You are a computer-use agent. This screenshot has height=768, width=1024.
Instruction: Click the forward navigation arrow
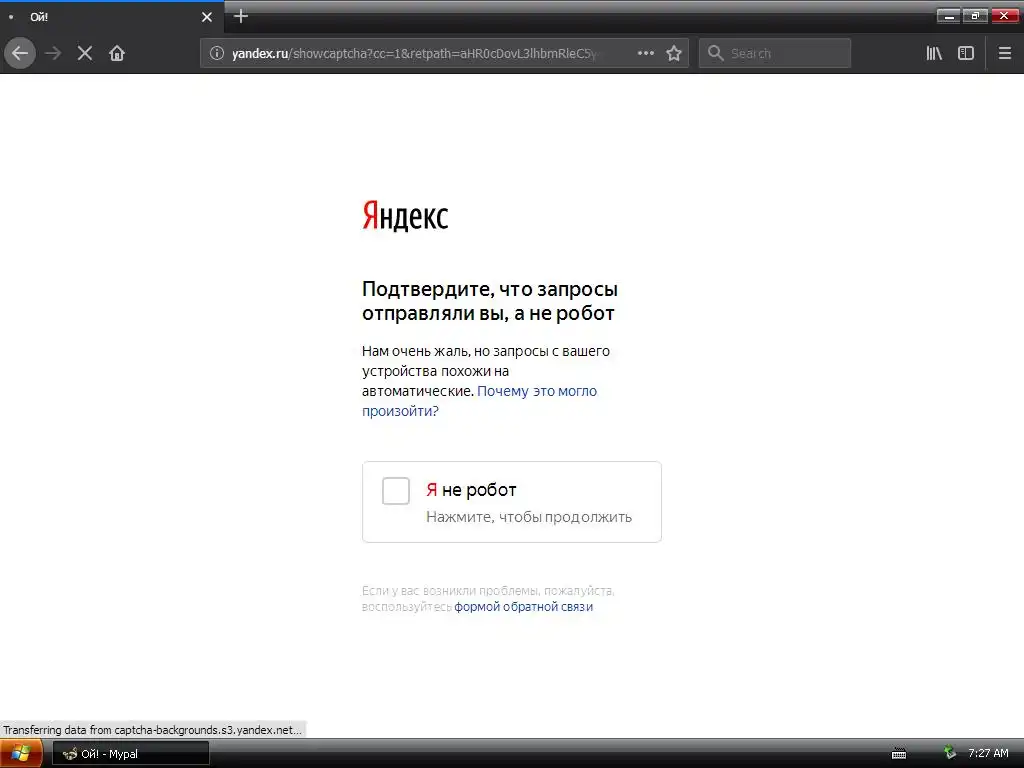(53, 53)
